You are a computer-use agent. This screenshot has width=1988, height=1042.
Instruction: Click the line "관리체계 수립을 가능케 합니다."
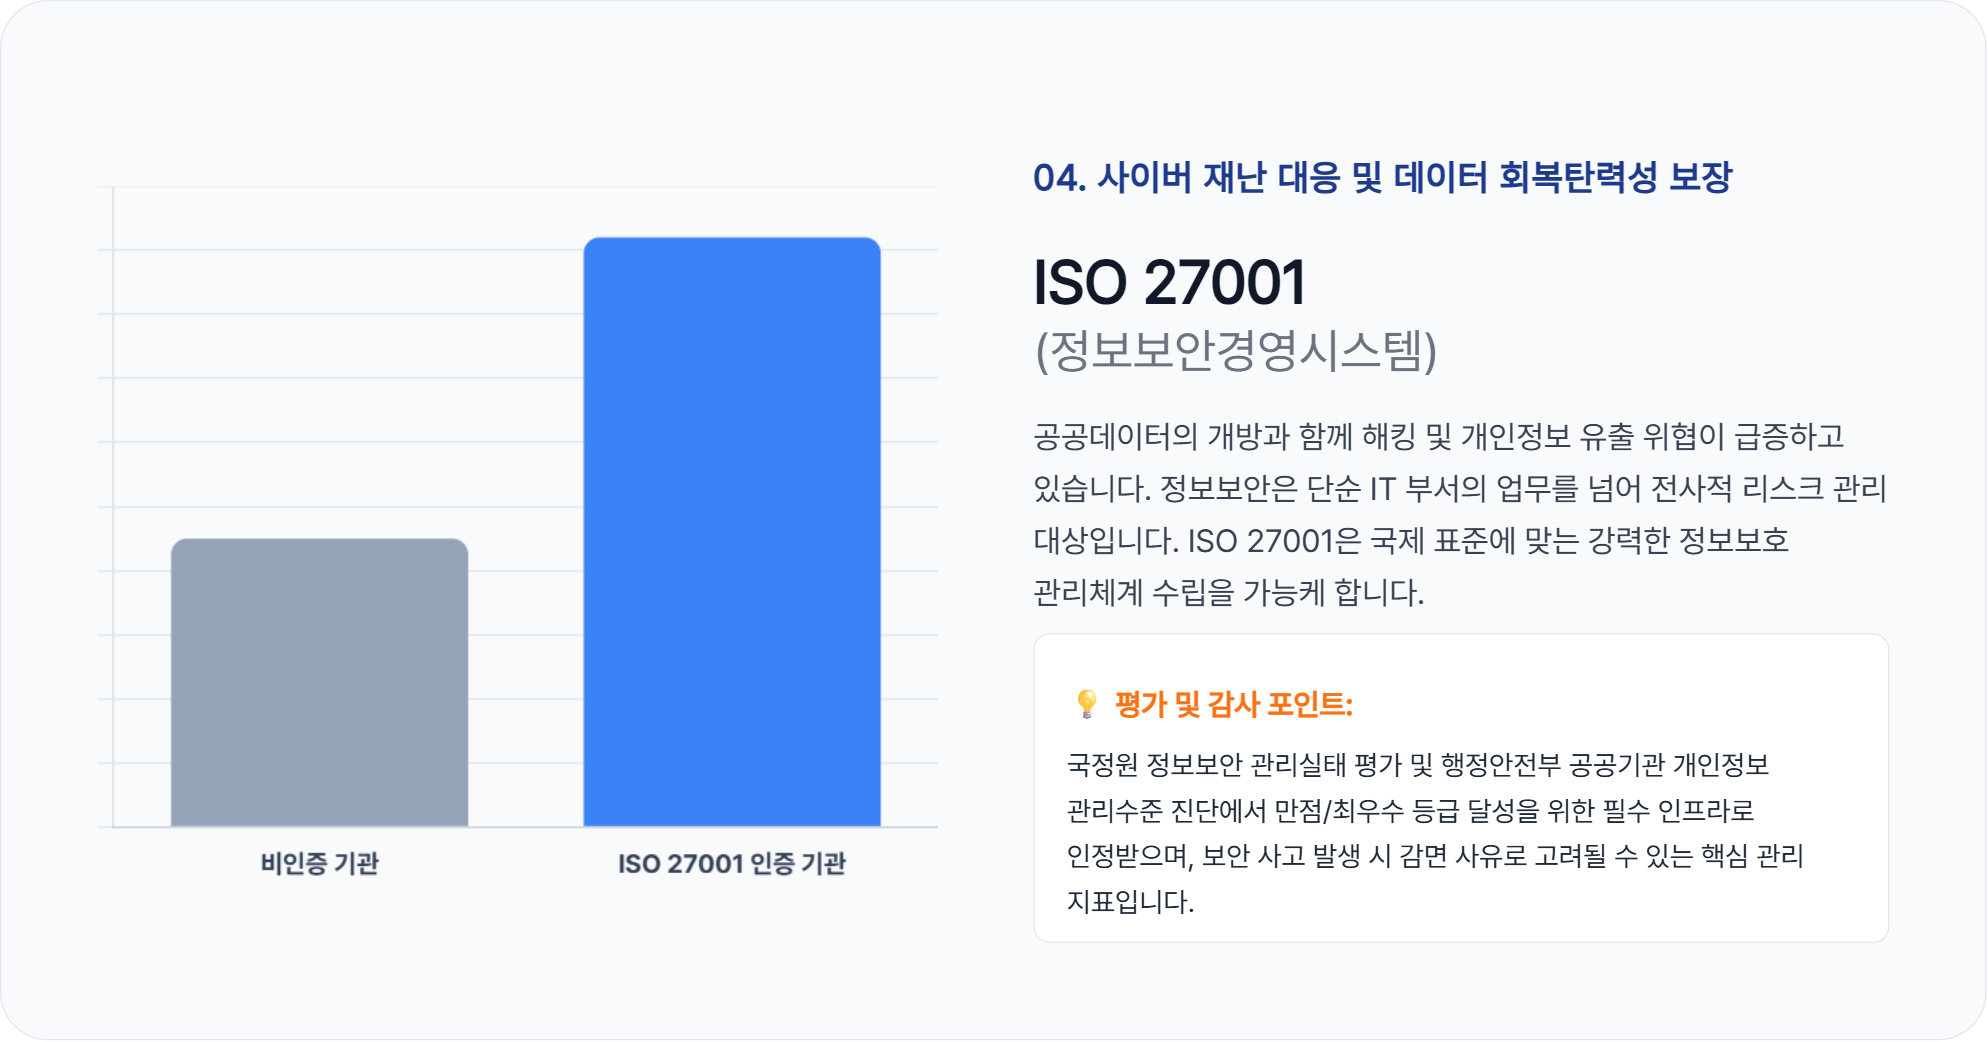[x=1228, y=593]
